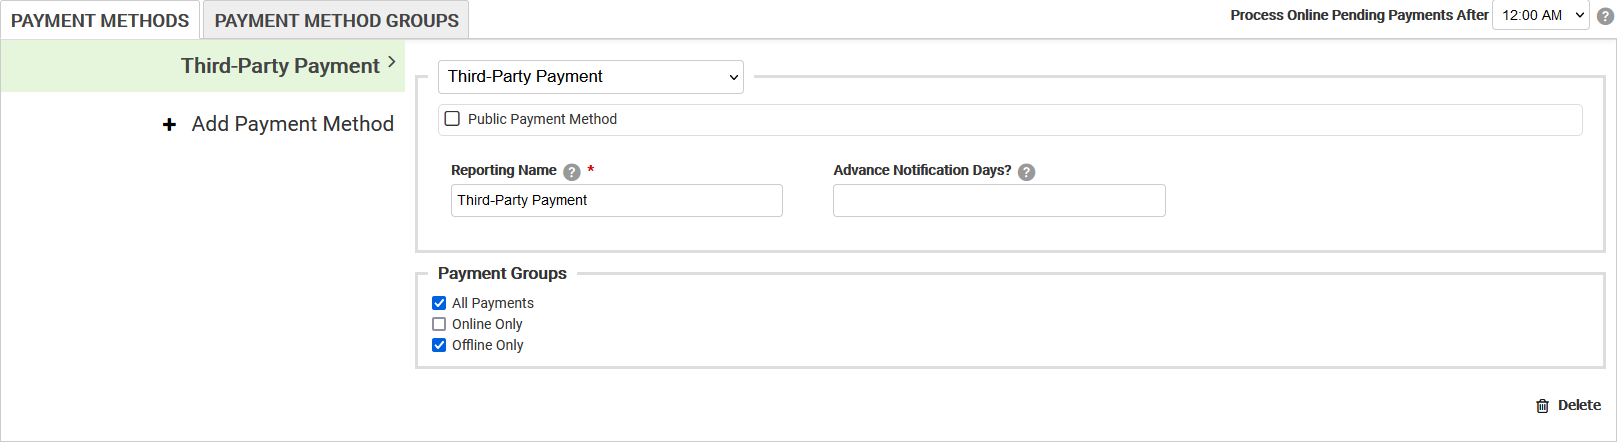The image size is (1617, 442).
Task: Click the help icon beside Reporting Name
Action: pos(572,172)
